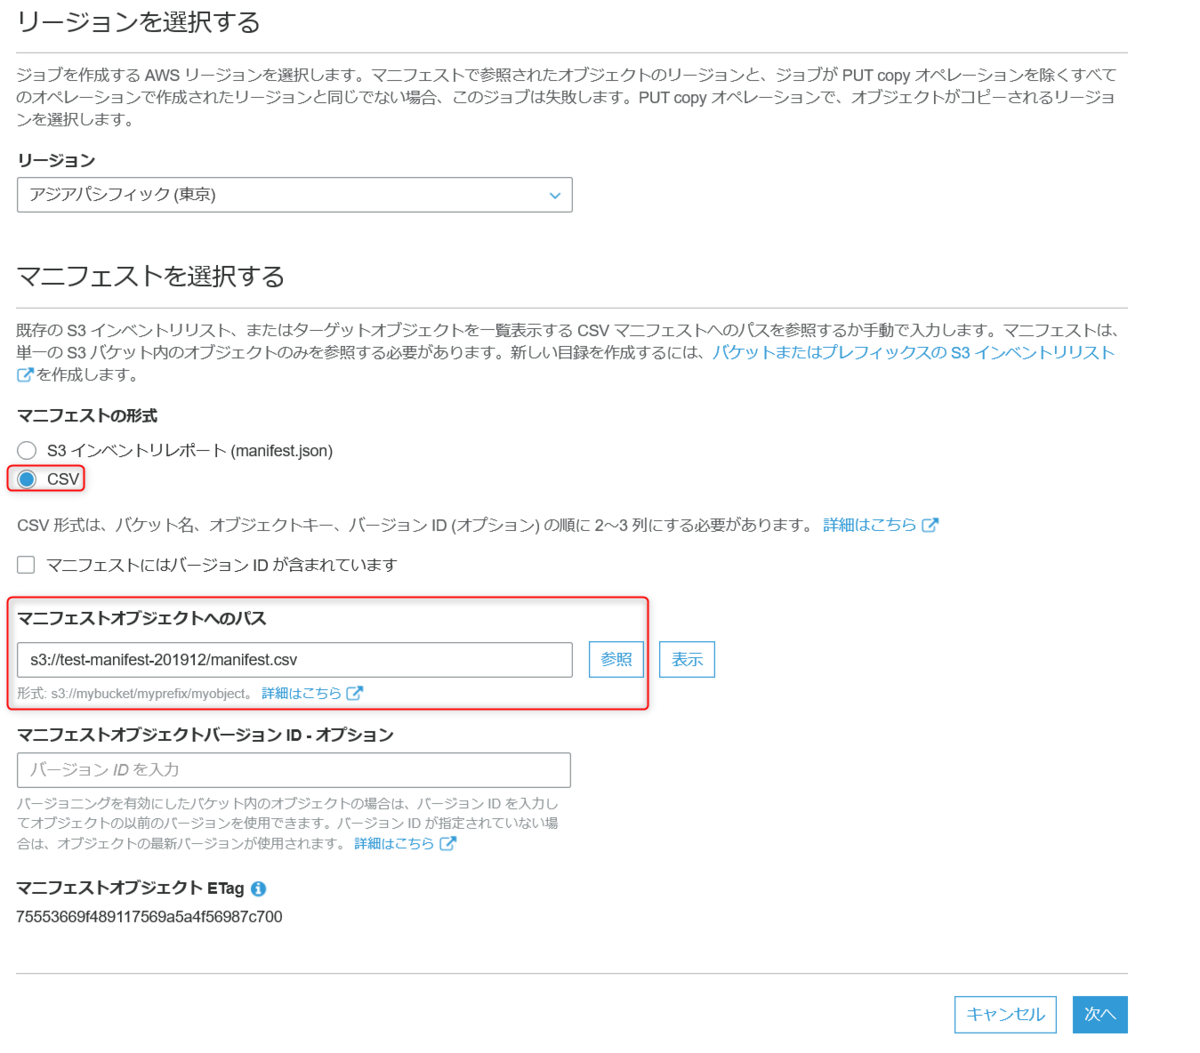Open the 詳細はこちら link after CSV format description
Screen dimensions: 1200x1053
tap(869, 525)
